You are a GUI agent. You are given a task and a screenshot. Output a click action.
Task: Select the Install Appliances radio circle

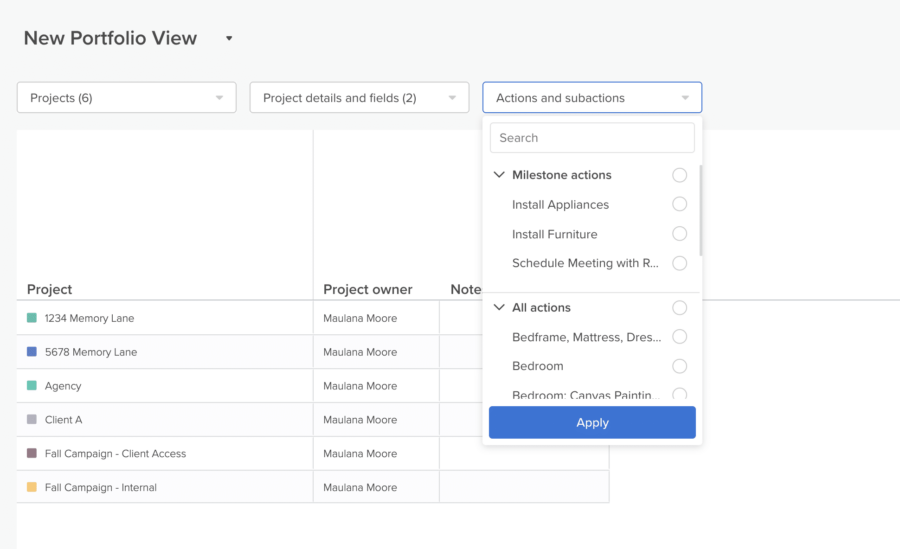point(680,204)
